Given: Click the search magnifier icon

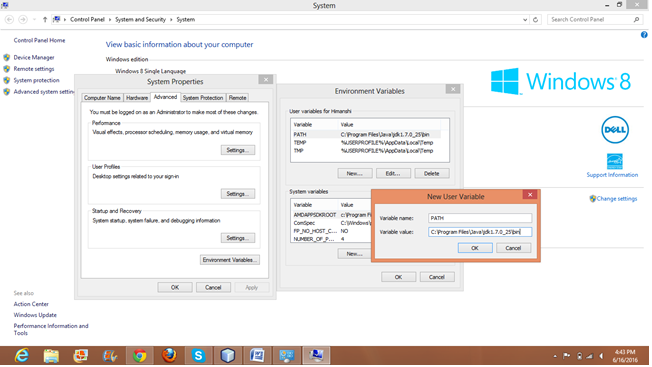Looking at the screenshot, I should [636, 20].
